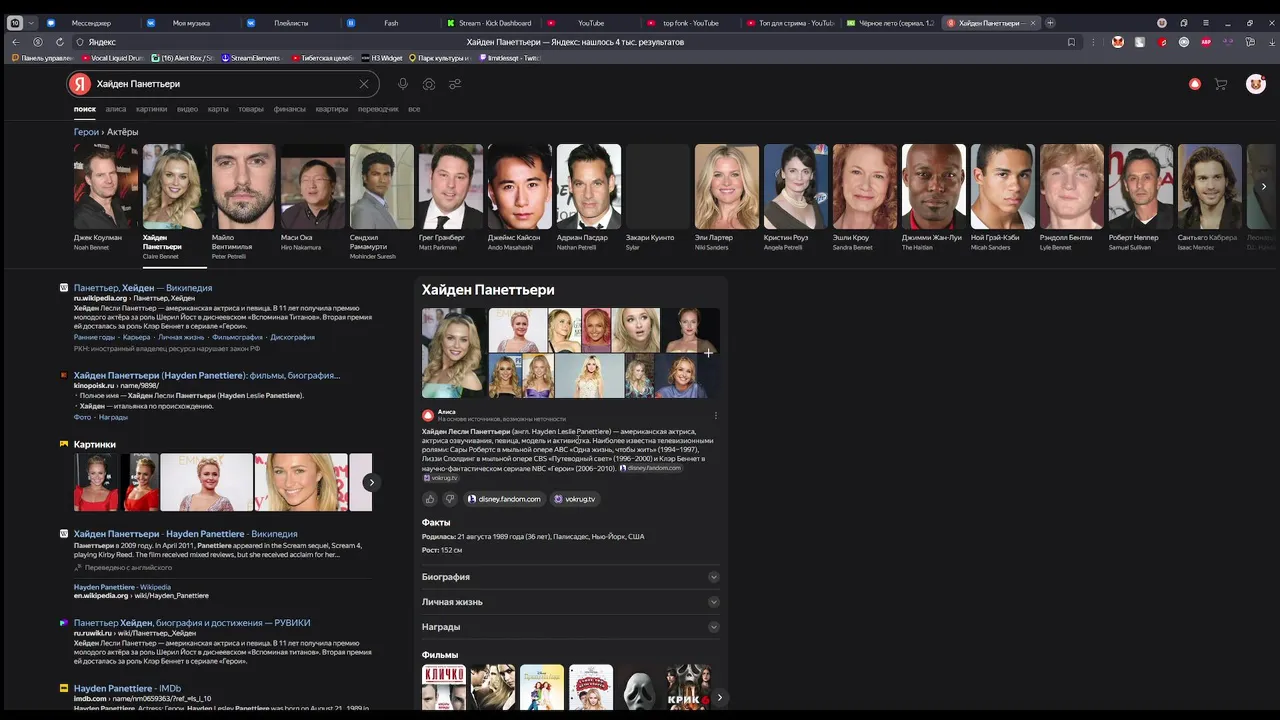Expand the Личная жизнь section
This screenshot has height=720, width=1280.
[x=571, y=602]
